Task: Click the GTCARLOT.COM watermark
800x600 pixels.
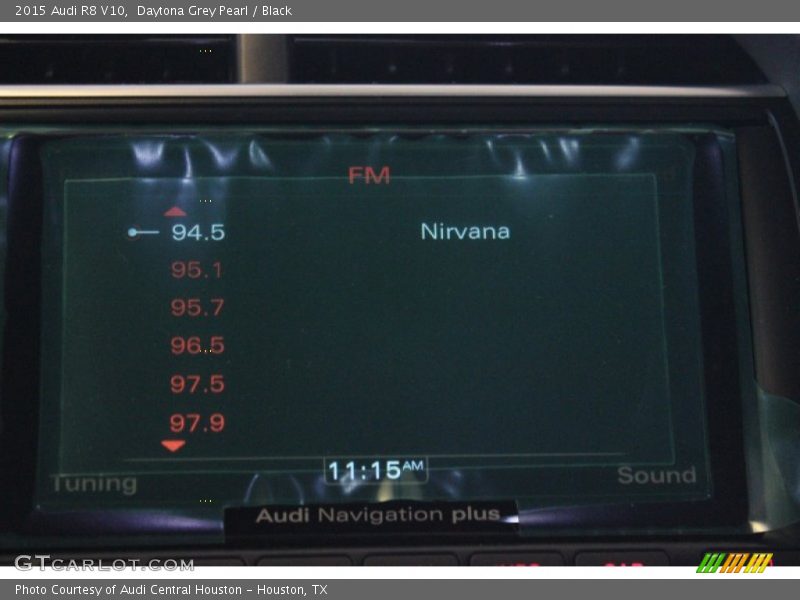Action: (104, 563)
